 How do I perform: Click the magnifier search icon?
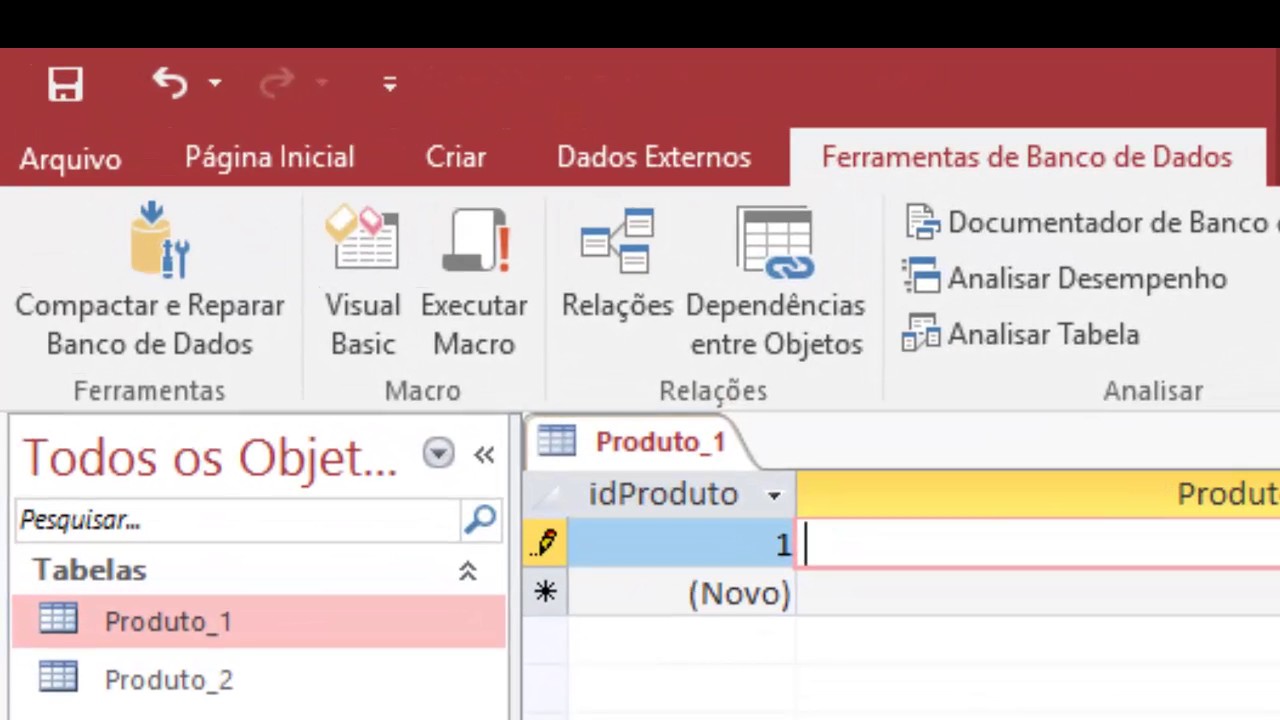[x=480, y=519]
